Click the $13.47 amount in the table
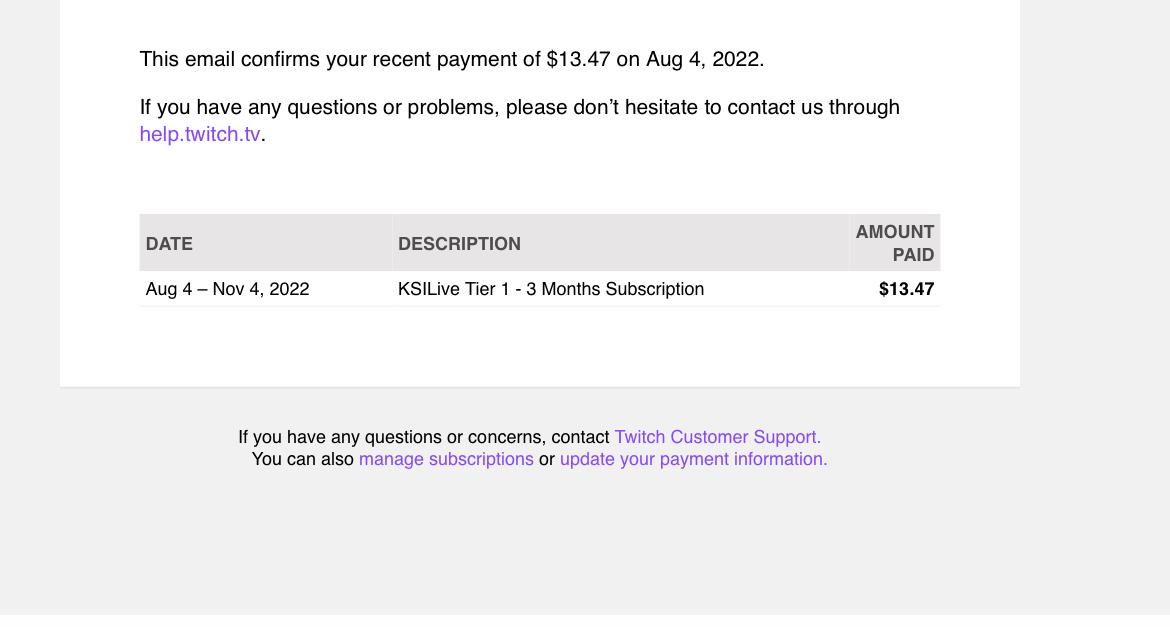 (x=906, y=289)
